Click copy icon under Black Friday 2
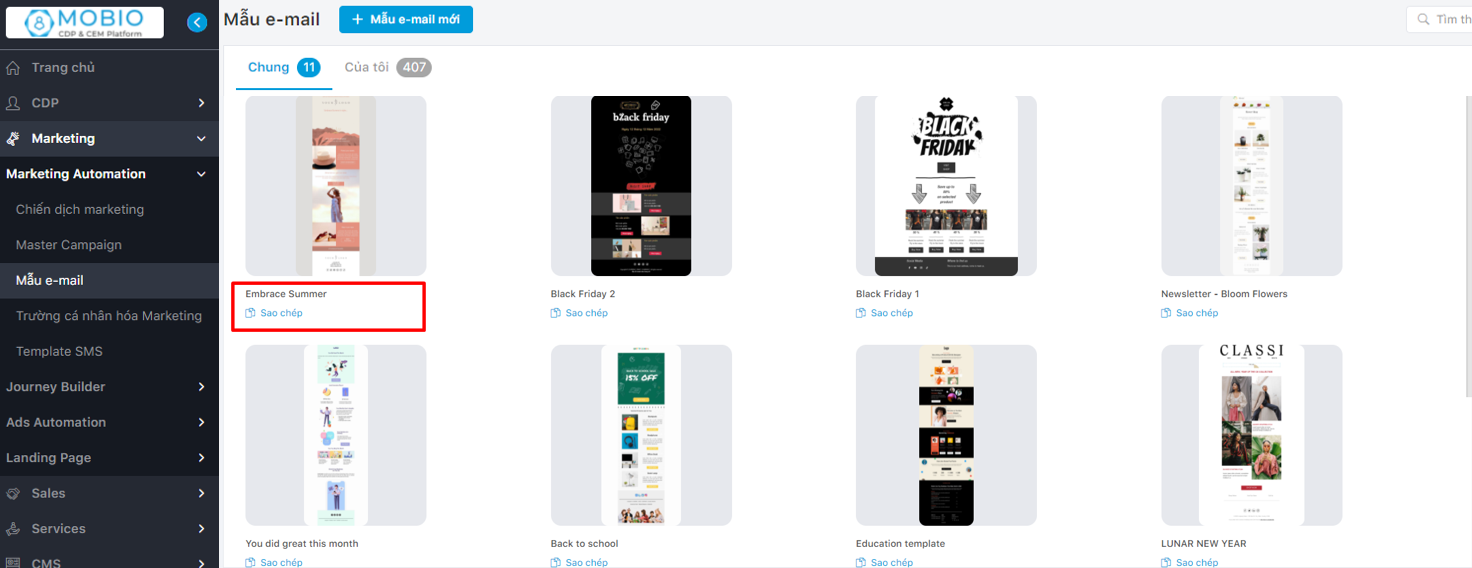The height and width of the screenshot is (568, 1472). (556, 313)
